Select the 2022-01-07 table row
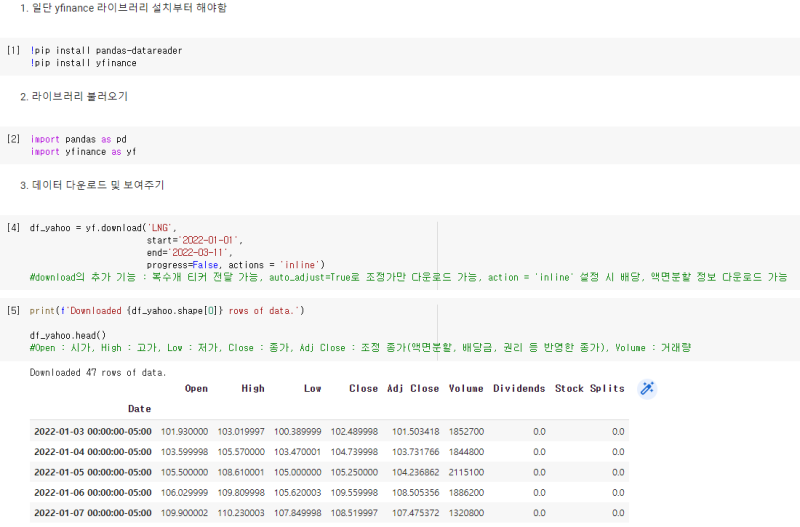 click(x=329, y=513)
